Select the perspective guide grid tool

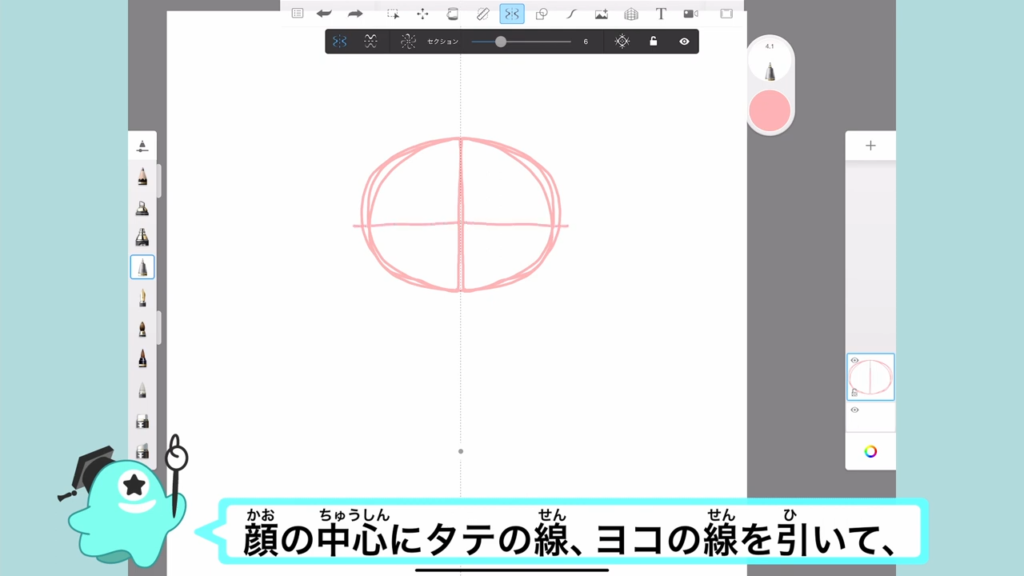coord(631,14)
